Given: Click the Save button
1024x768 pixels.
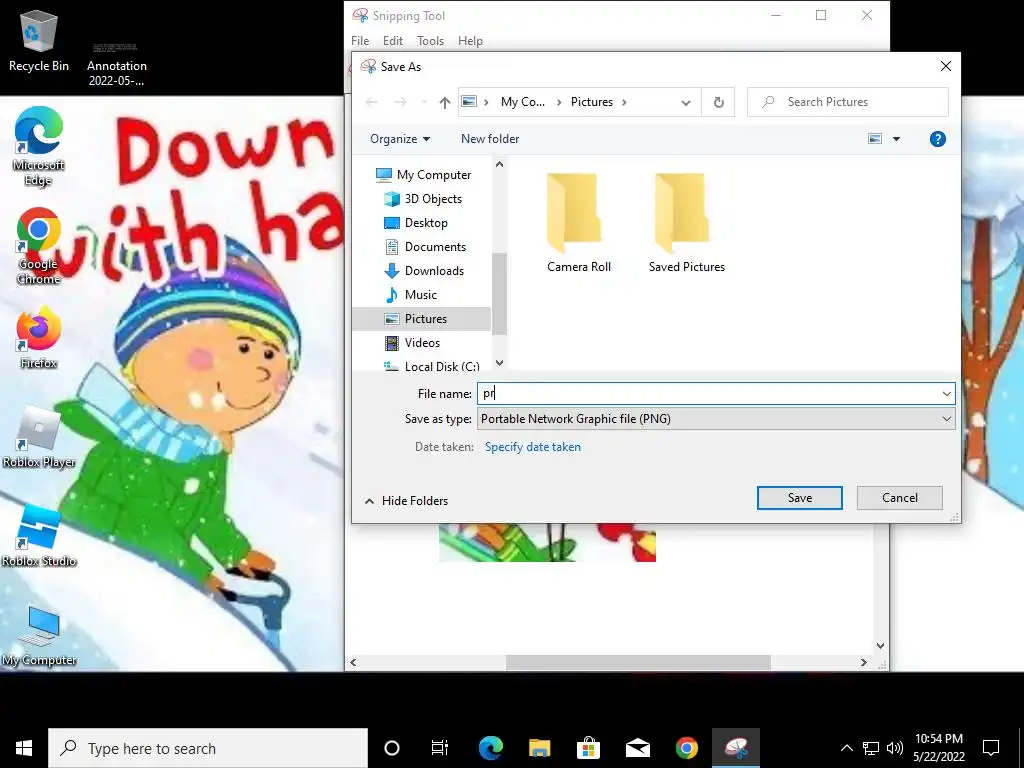Looking at the screenshot, I should tap(800, 498).
